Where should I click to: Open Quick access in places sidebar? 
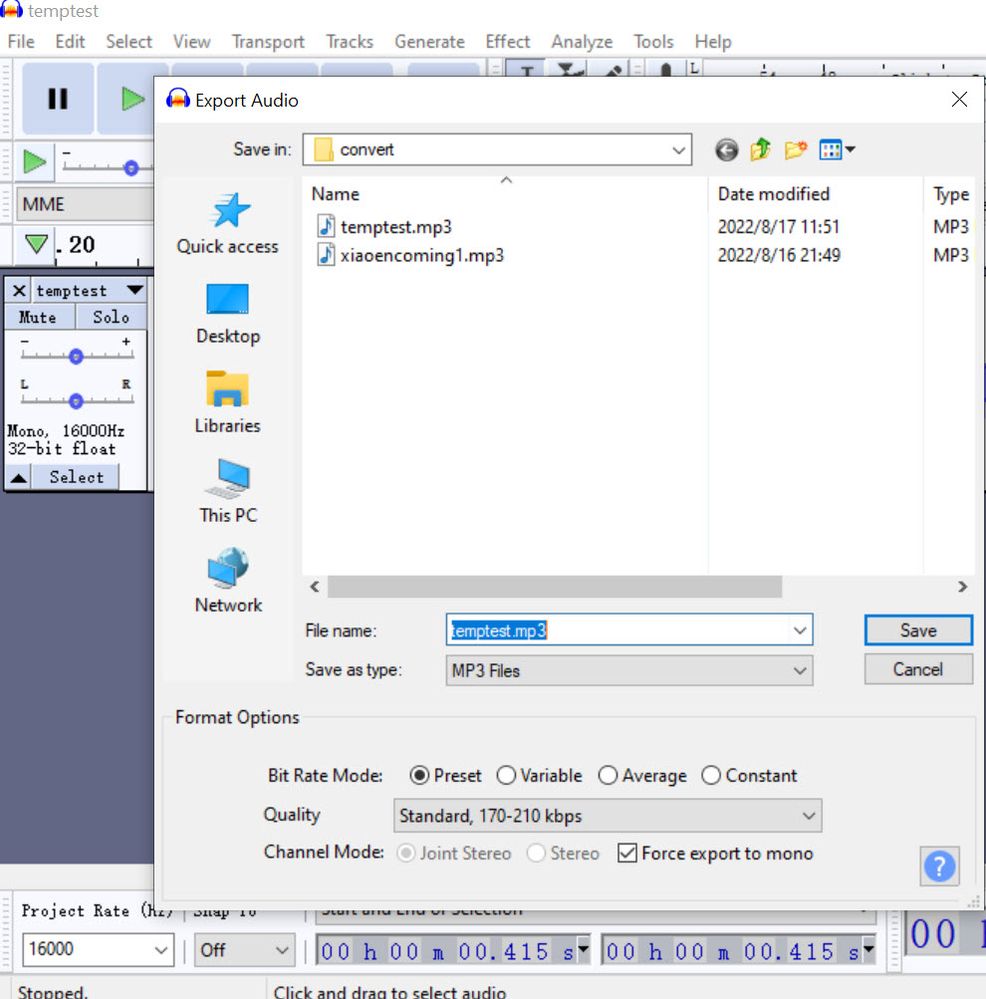(228, 224)
